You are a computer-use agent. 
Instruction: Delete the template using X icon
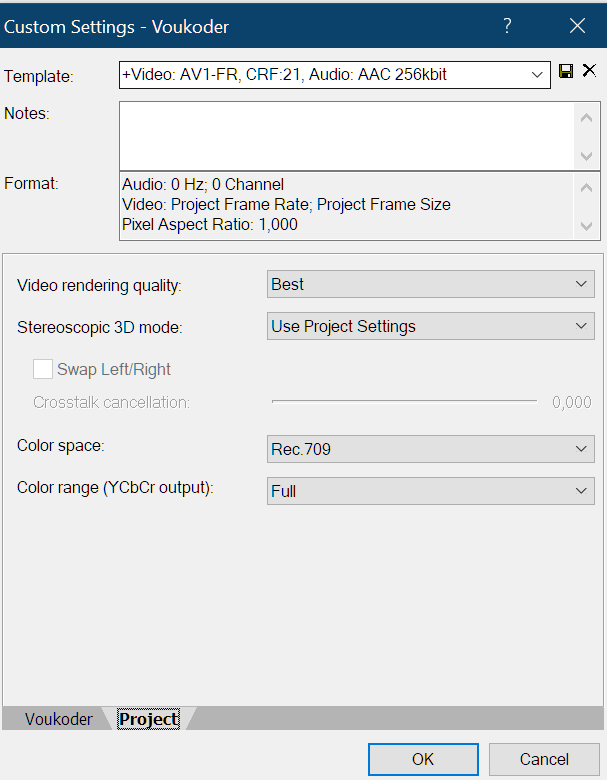(588, 71)
